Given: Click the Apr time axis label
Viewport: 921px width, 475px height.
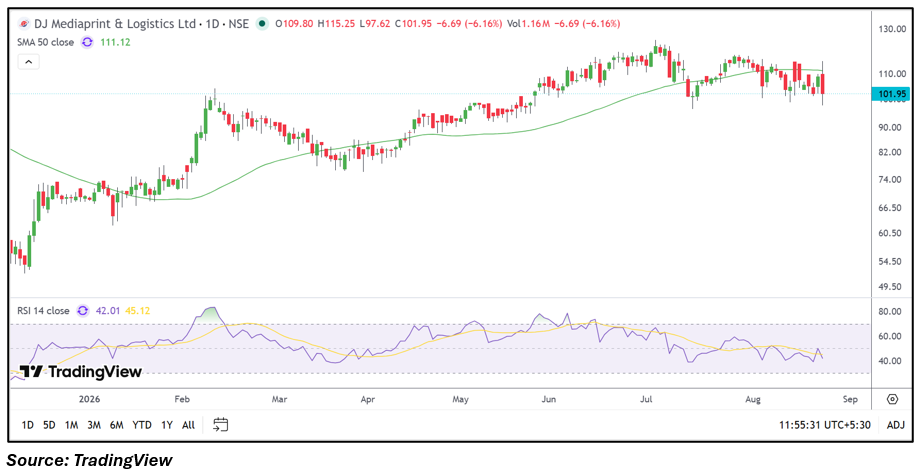Looking at the screenshot, I should (x=368, y=399).
